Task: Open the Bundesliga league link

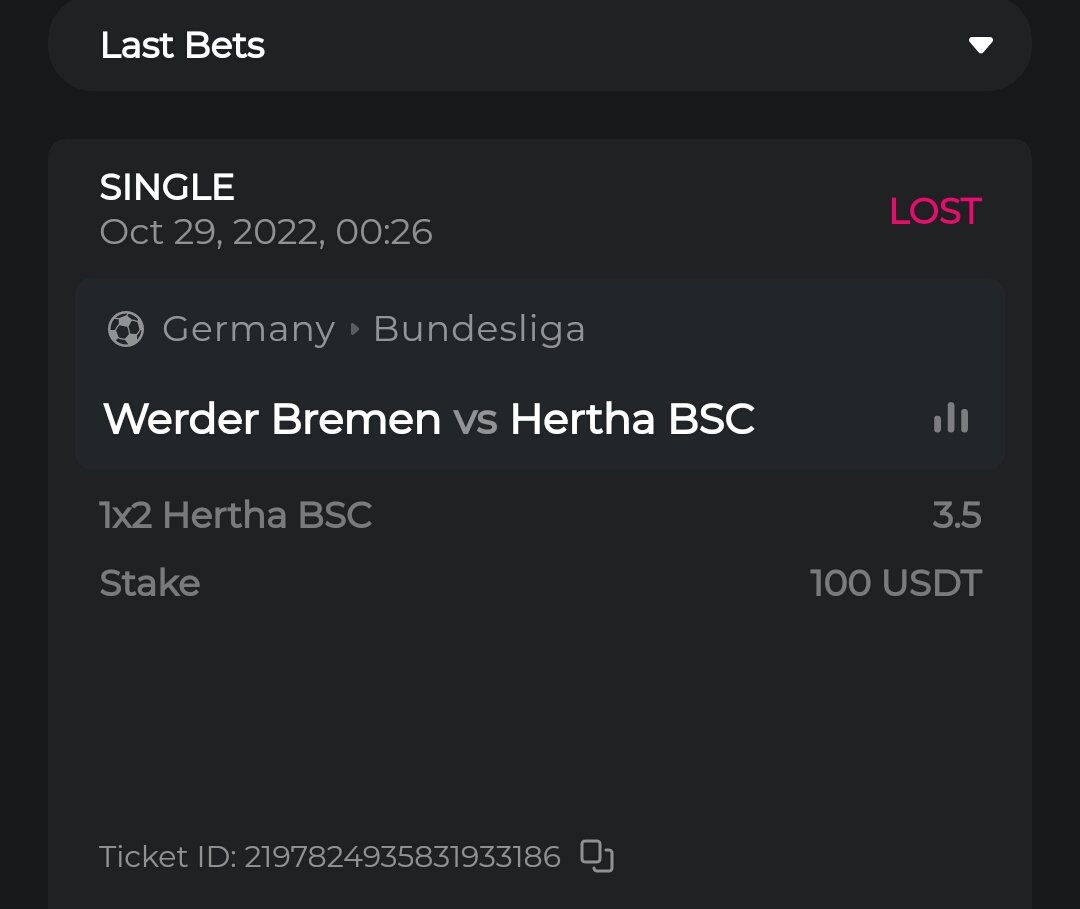Action: pos(479,329)
